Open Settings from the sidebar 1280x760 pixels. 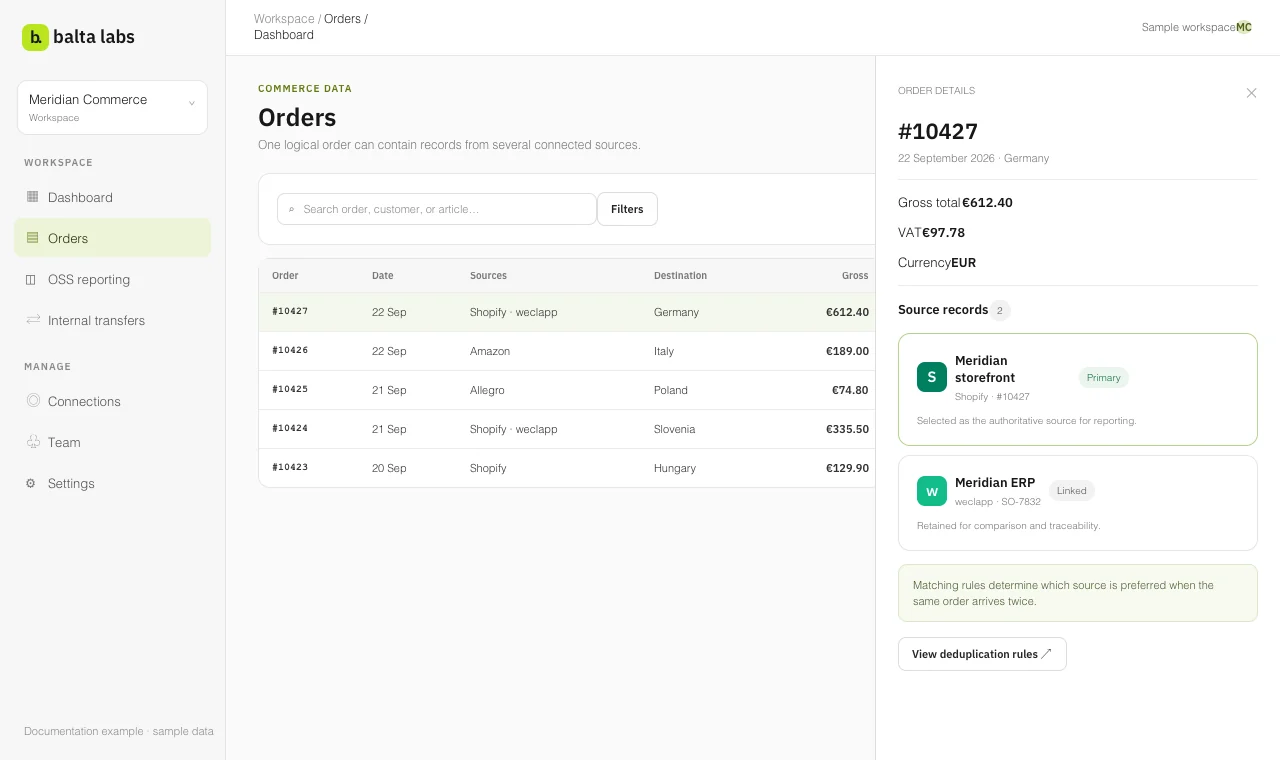(x=112, y=483)
